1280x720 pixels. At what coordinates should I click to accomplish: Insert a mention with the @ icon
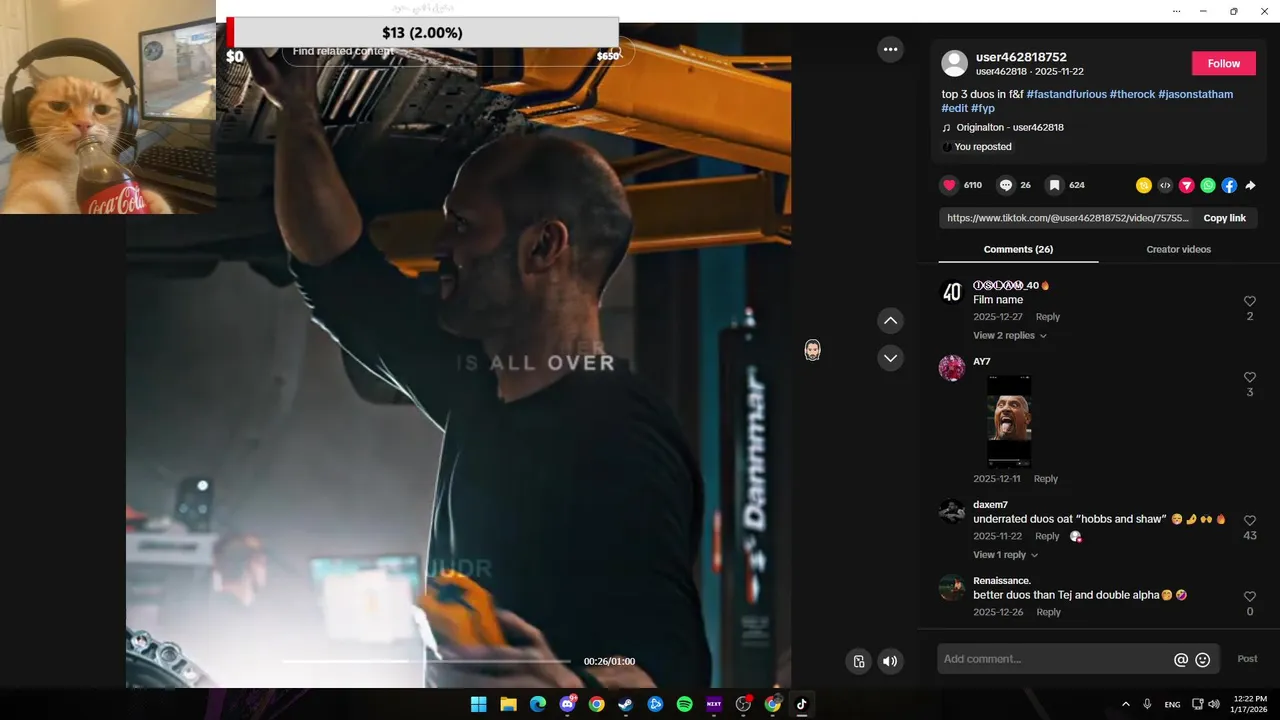(1181, 660)
